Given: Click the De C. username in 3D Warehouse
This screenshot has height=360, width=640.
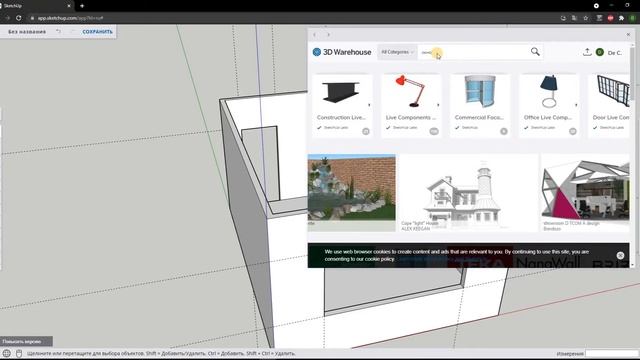Looking at the screenshot, I should point(615,53).
